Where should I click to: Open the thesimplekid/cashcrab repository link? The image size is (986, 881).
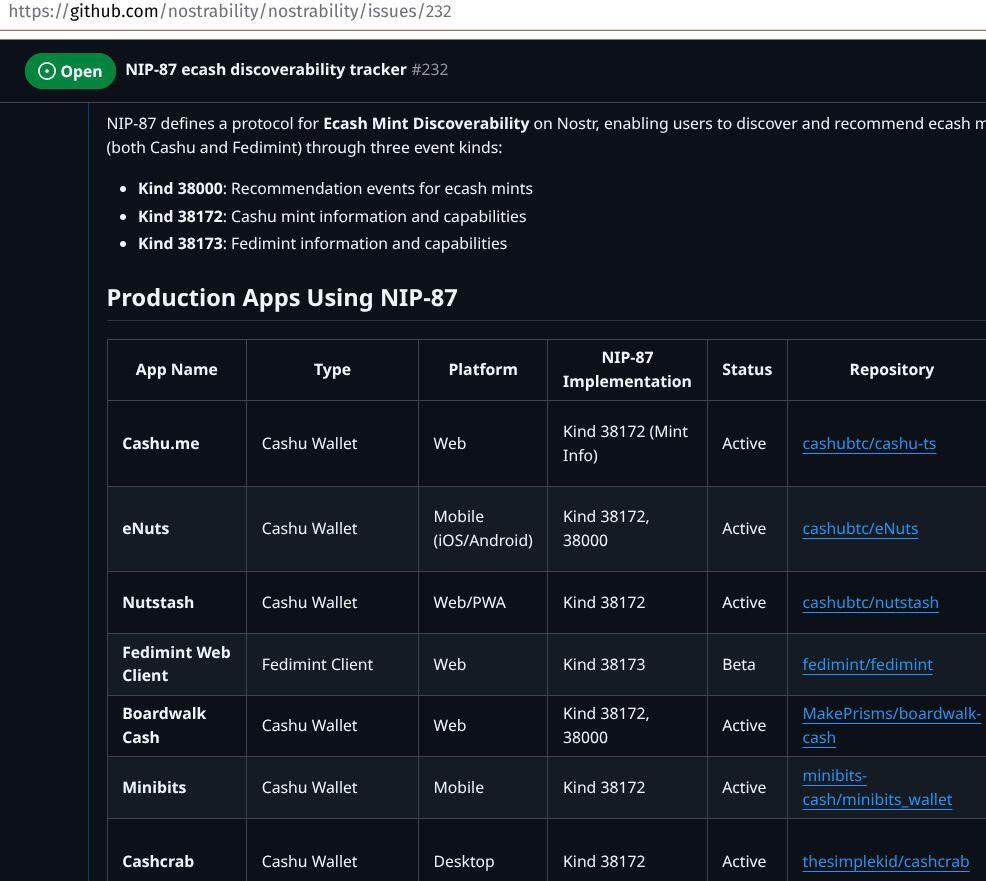point(885,862)
